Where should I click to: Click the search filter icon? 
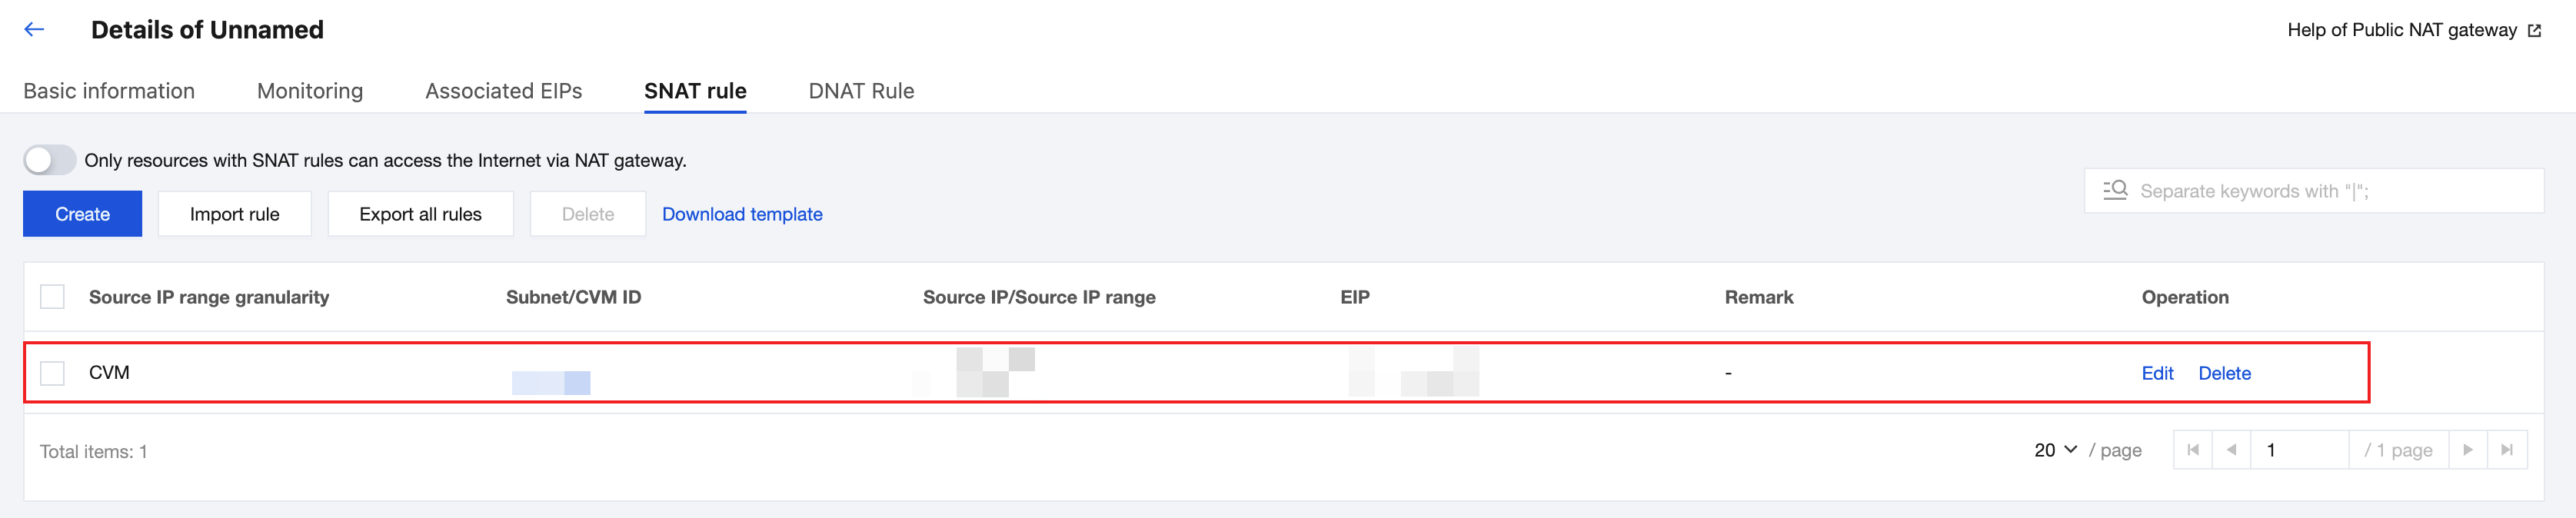point(2115,190)
